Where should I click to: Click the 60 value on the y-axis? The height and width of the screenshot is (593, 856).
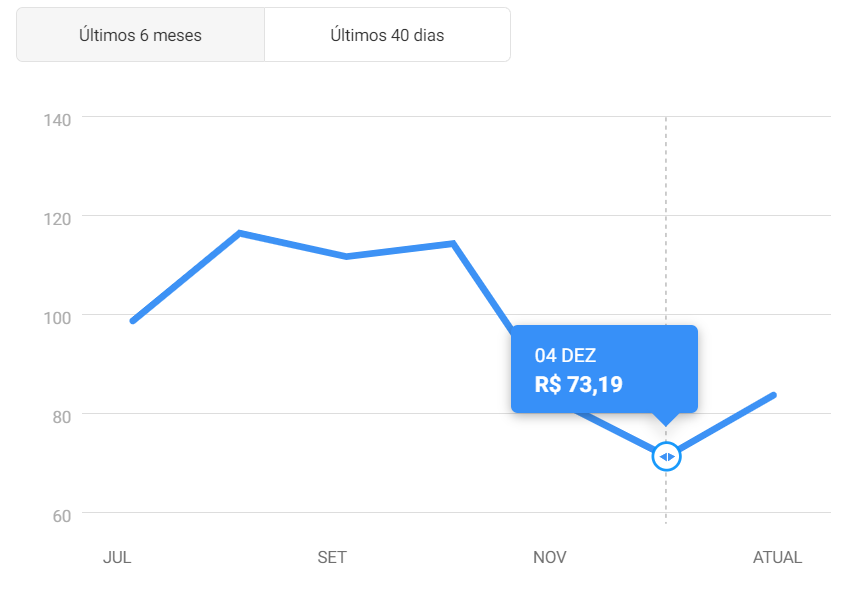pos(62,517)
